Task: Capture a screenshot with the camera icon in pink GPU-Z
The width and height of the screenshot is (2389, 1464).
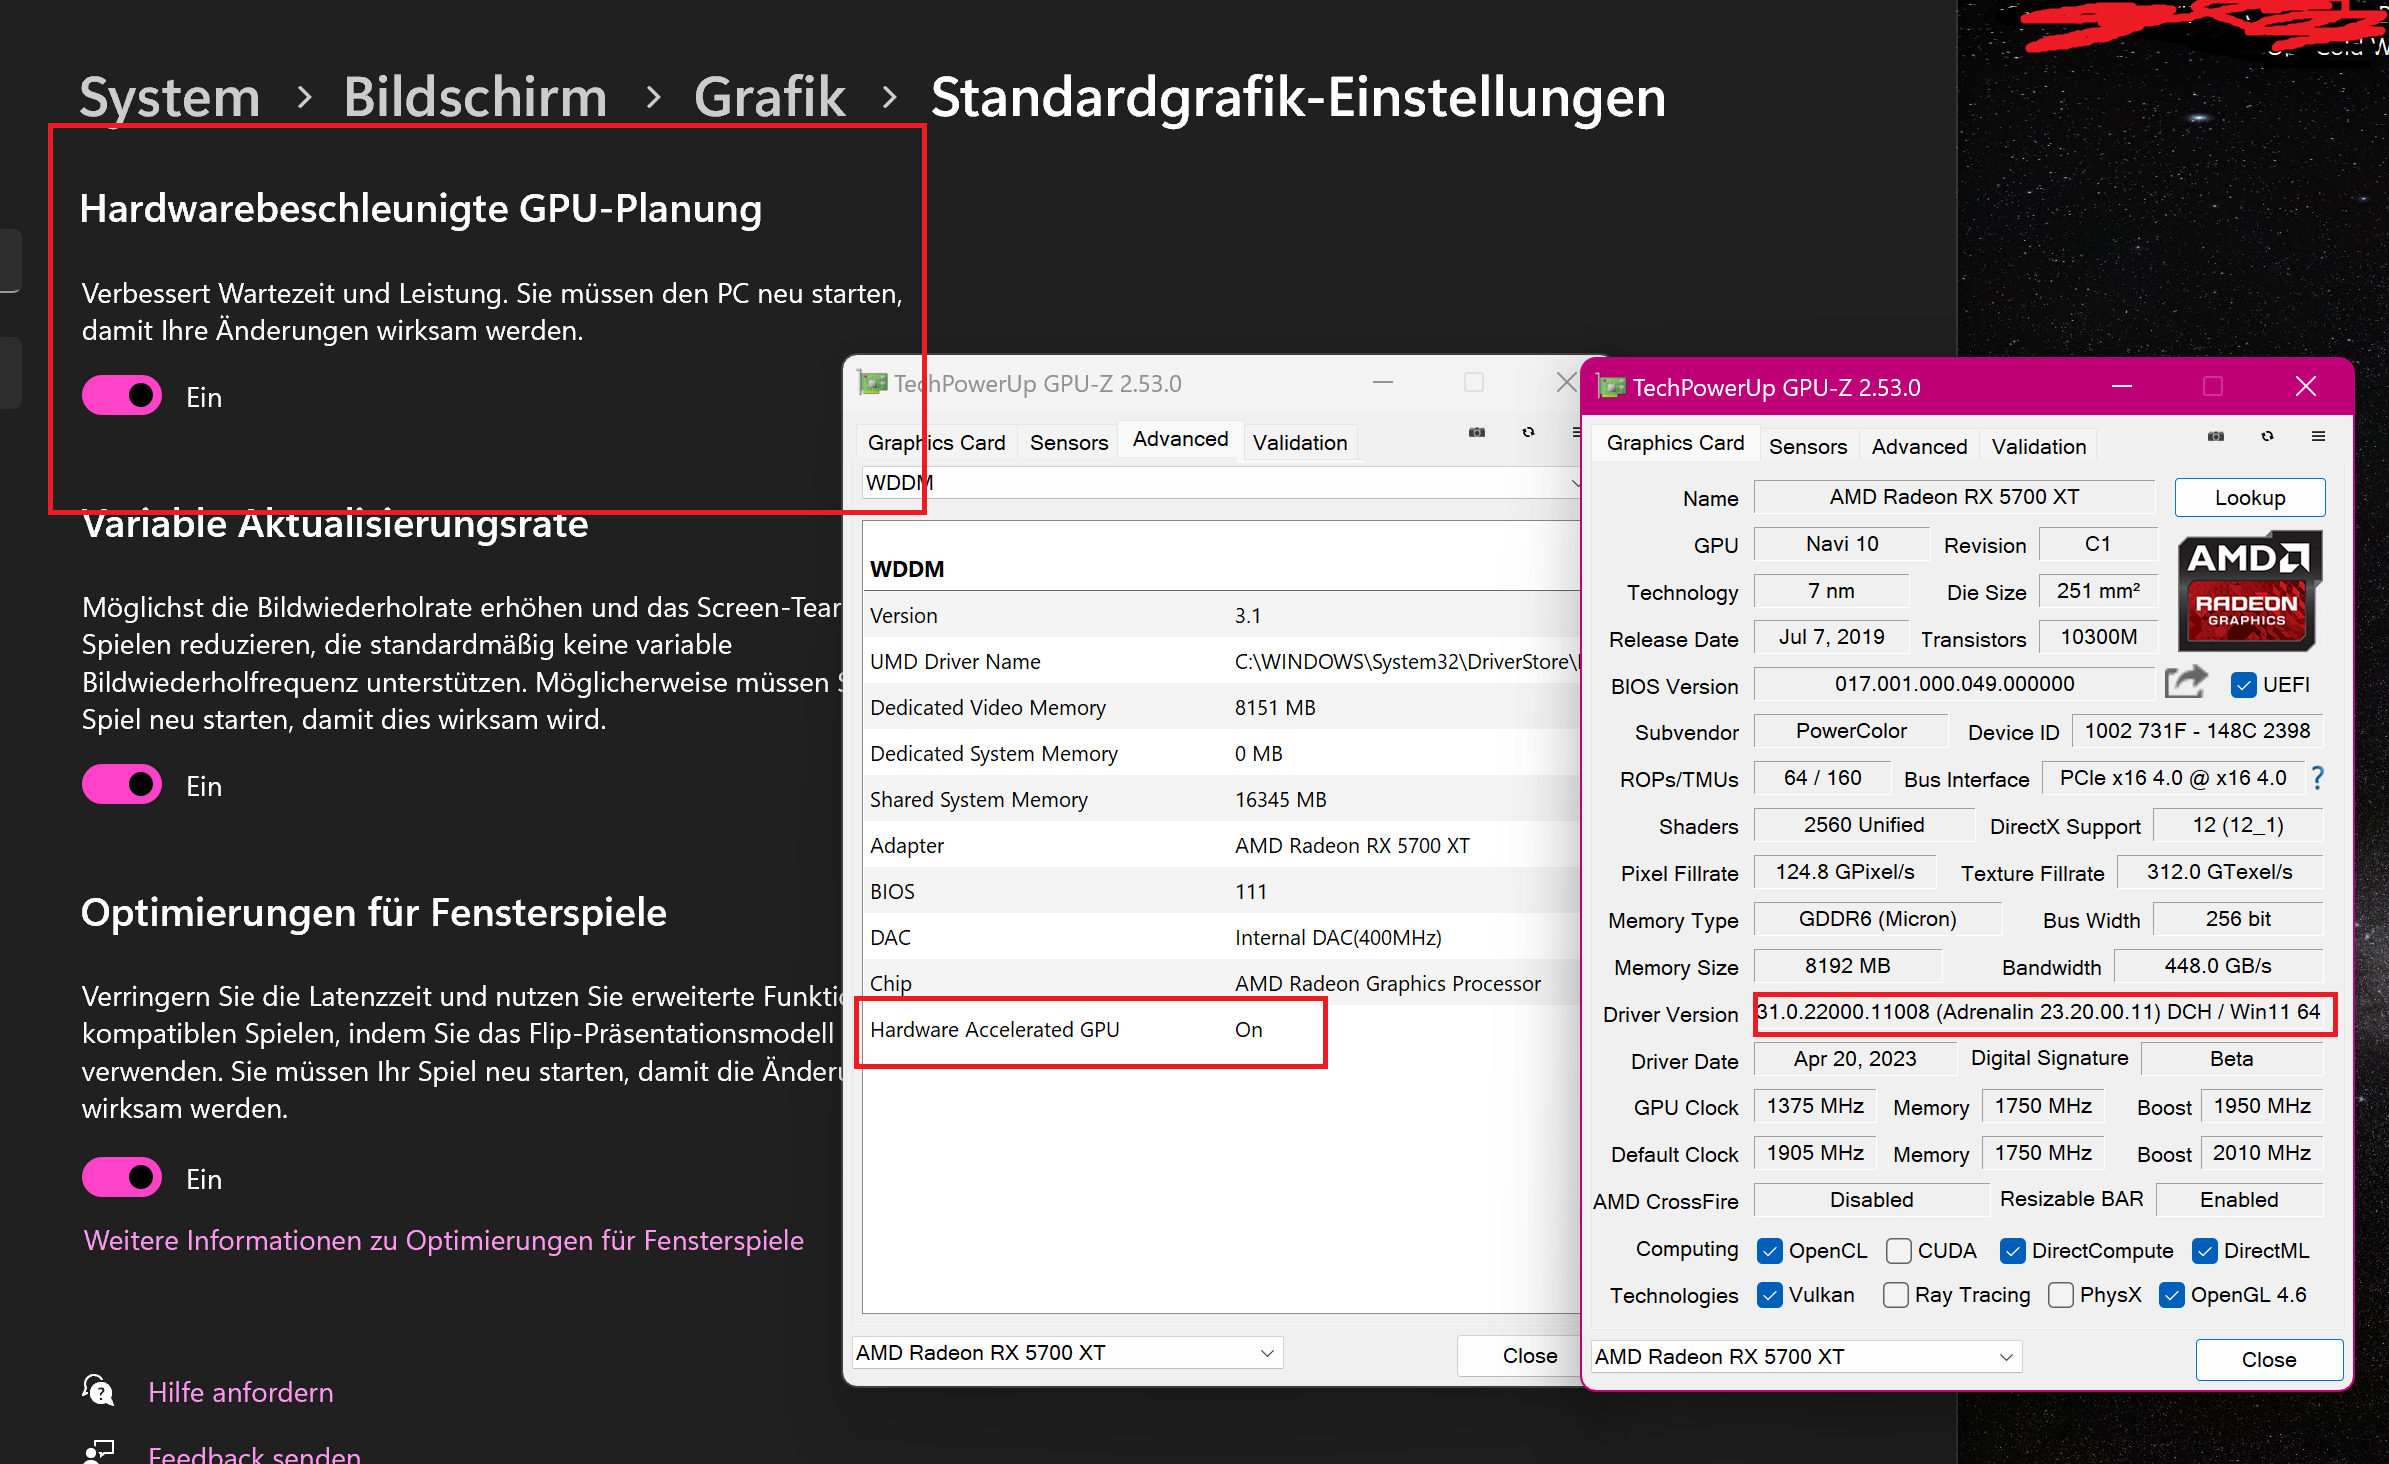Action: 2214,436
